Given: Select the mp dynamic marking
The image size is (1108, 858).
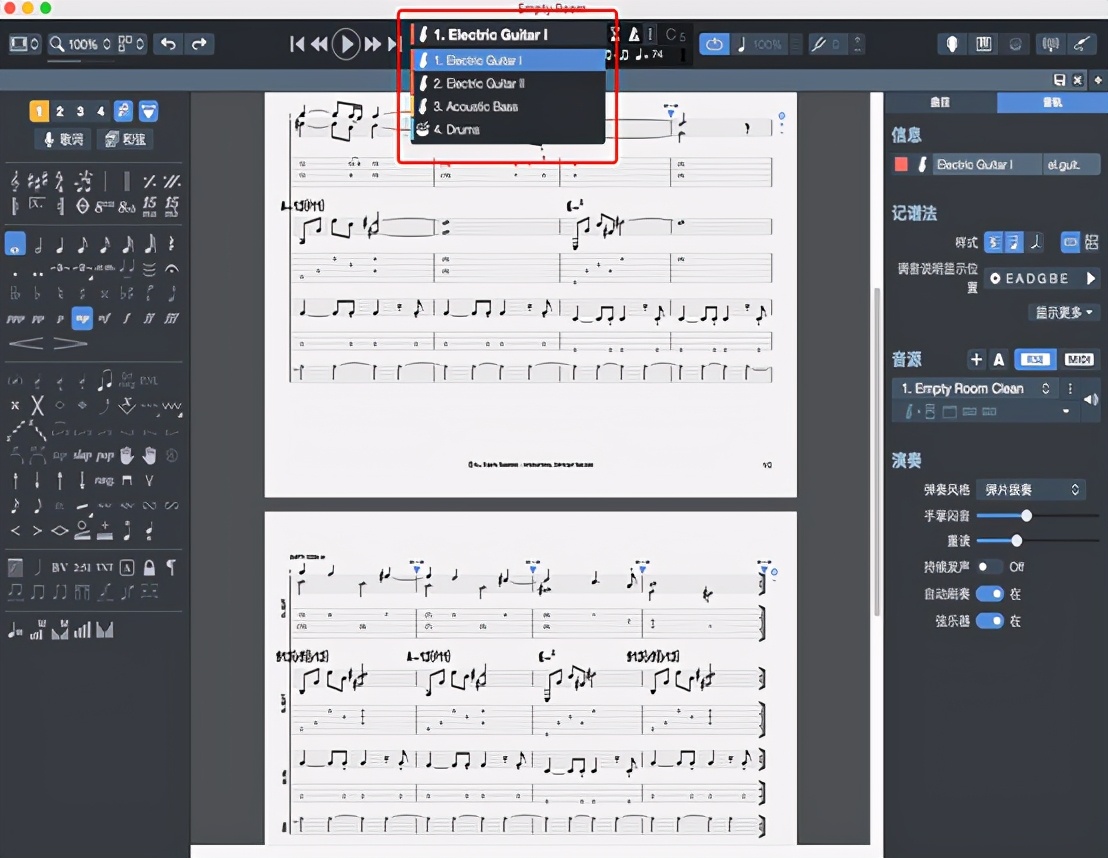Looking at the screenshot, I should coord(82,319).
